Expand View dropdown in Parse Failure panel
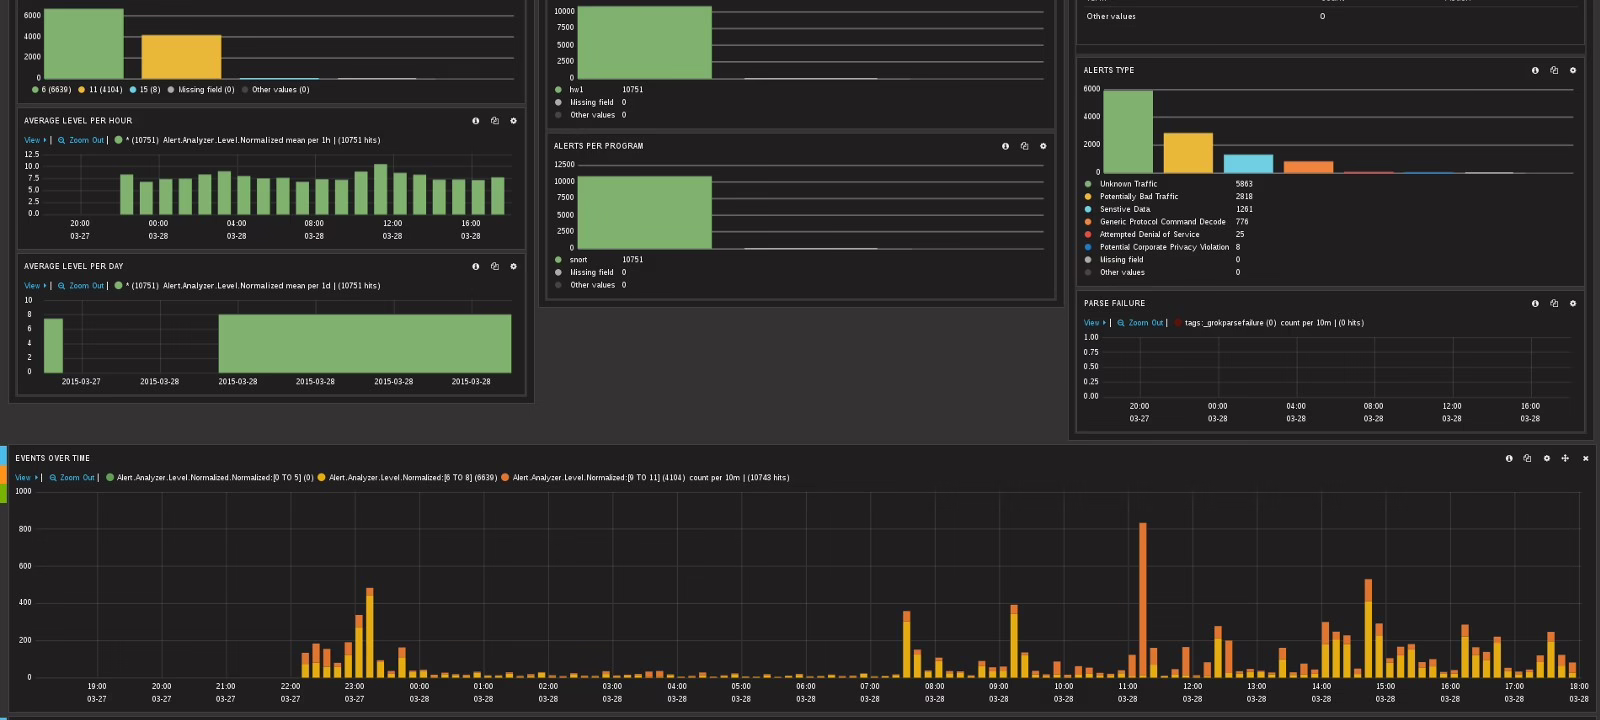Viewport: 1600px width, 720px height. pos(1094,323)
